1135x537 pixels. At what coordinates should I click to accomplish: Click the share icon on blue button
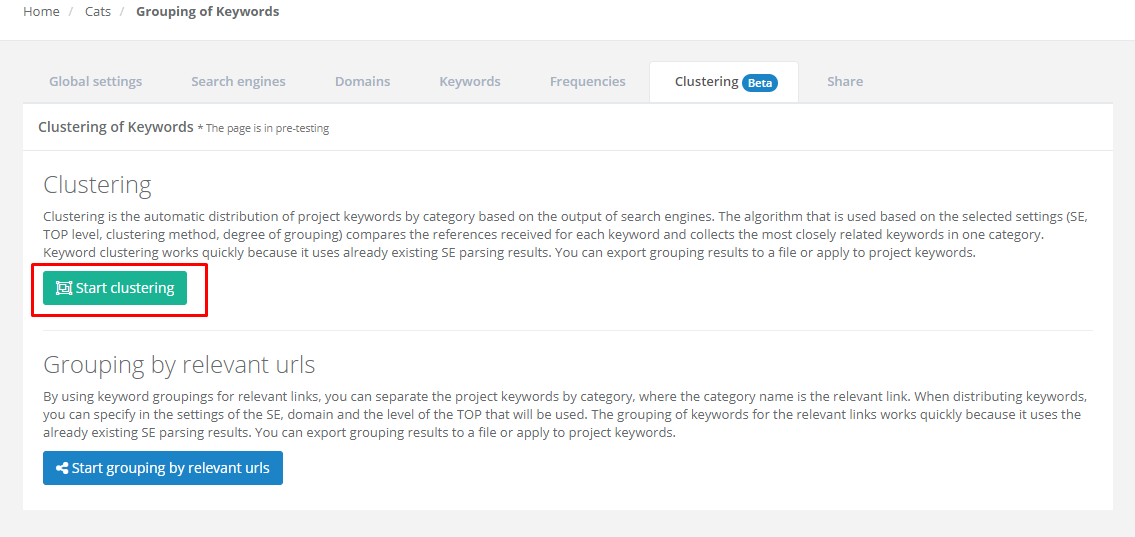[x=62, y=468]
